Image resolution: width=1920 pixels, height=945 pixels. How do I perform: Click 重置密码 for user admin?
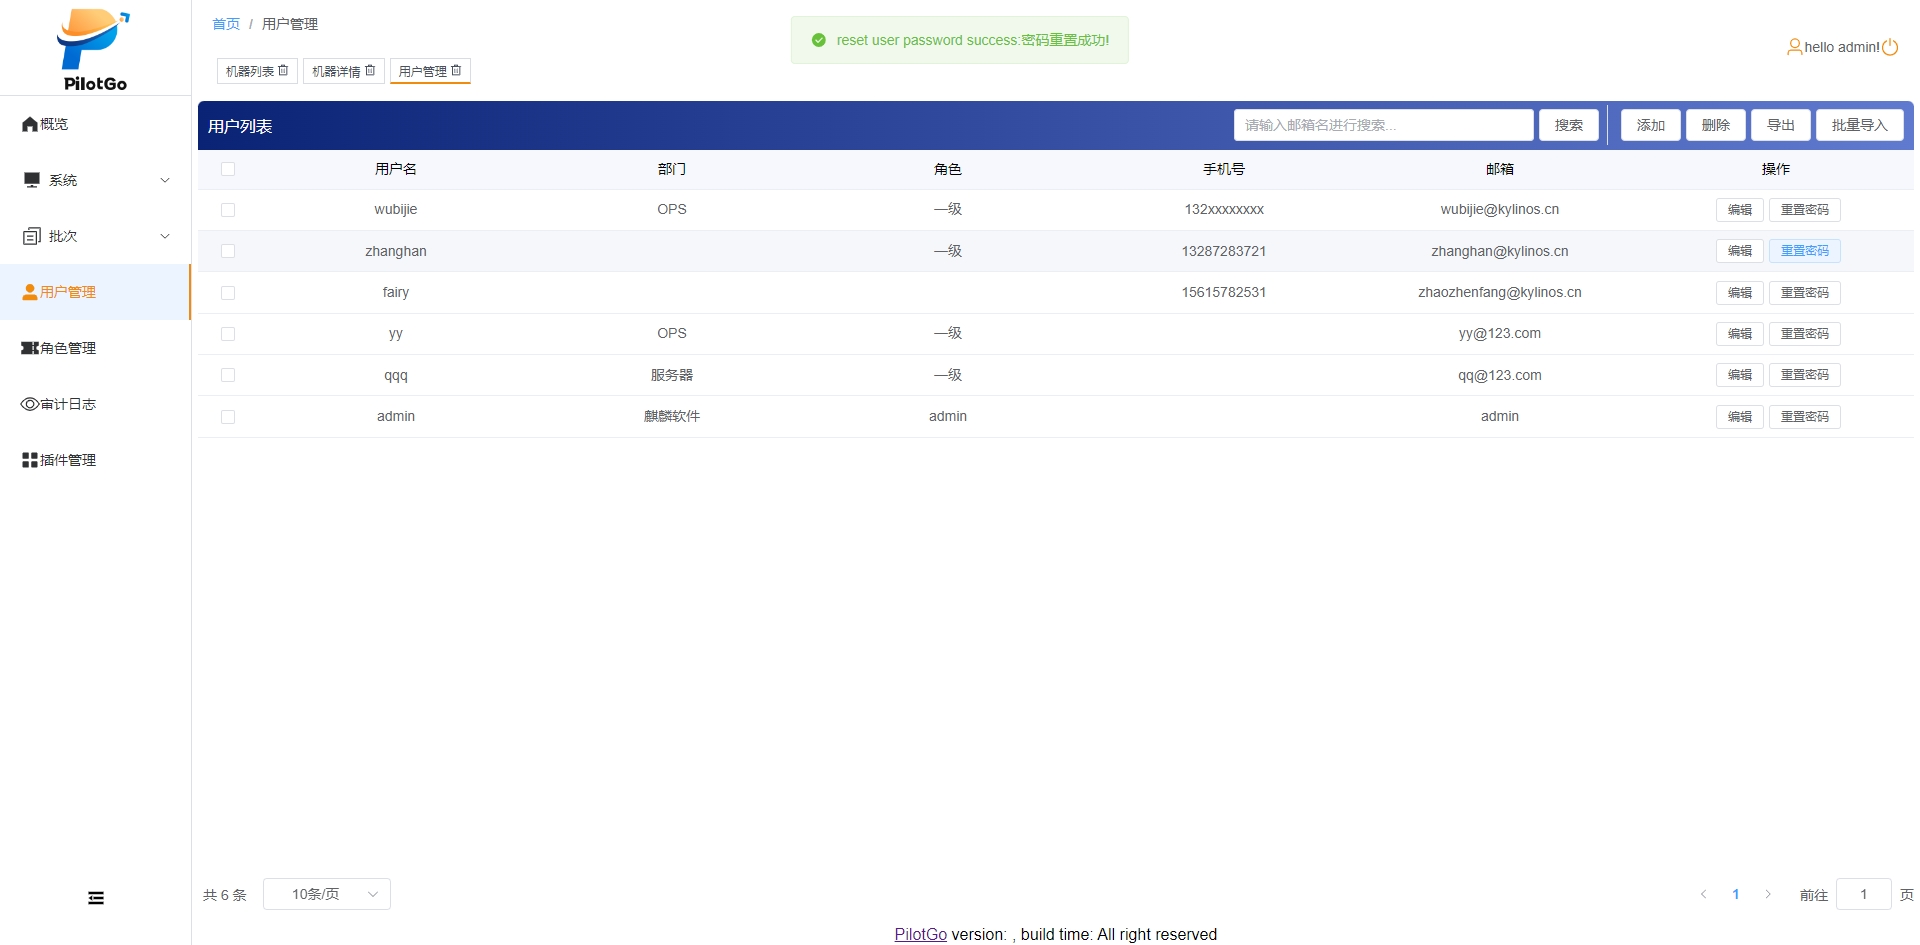coord(1804,417)
